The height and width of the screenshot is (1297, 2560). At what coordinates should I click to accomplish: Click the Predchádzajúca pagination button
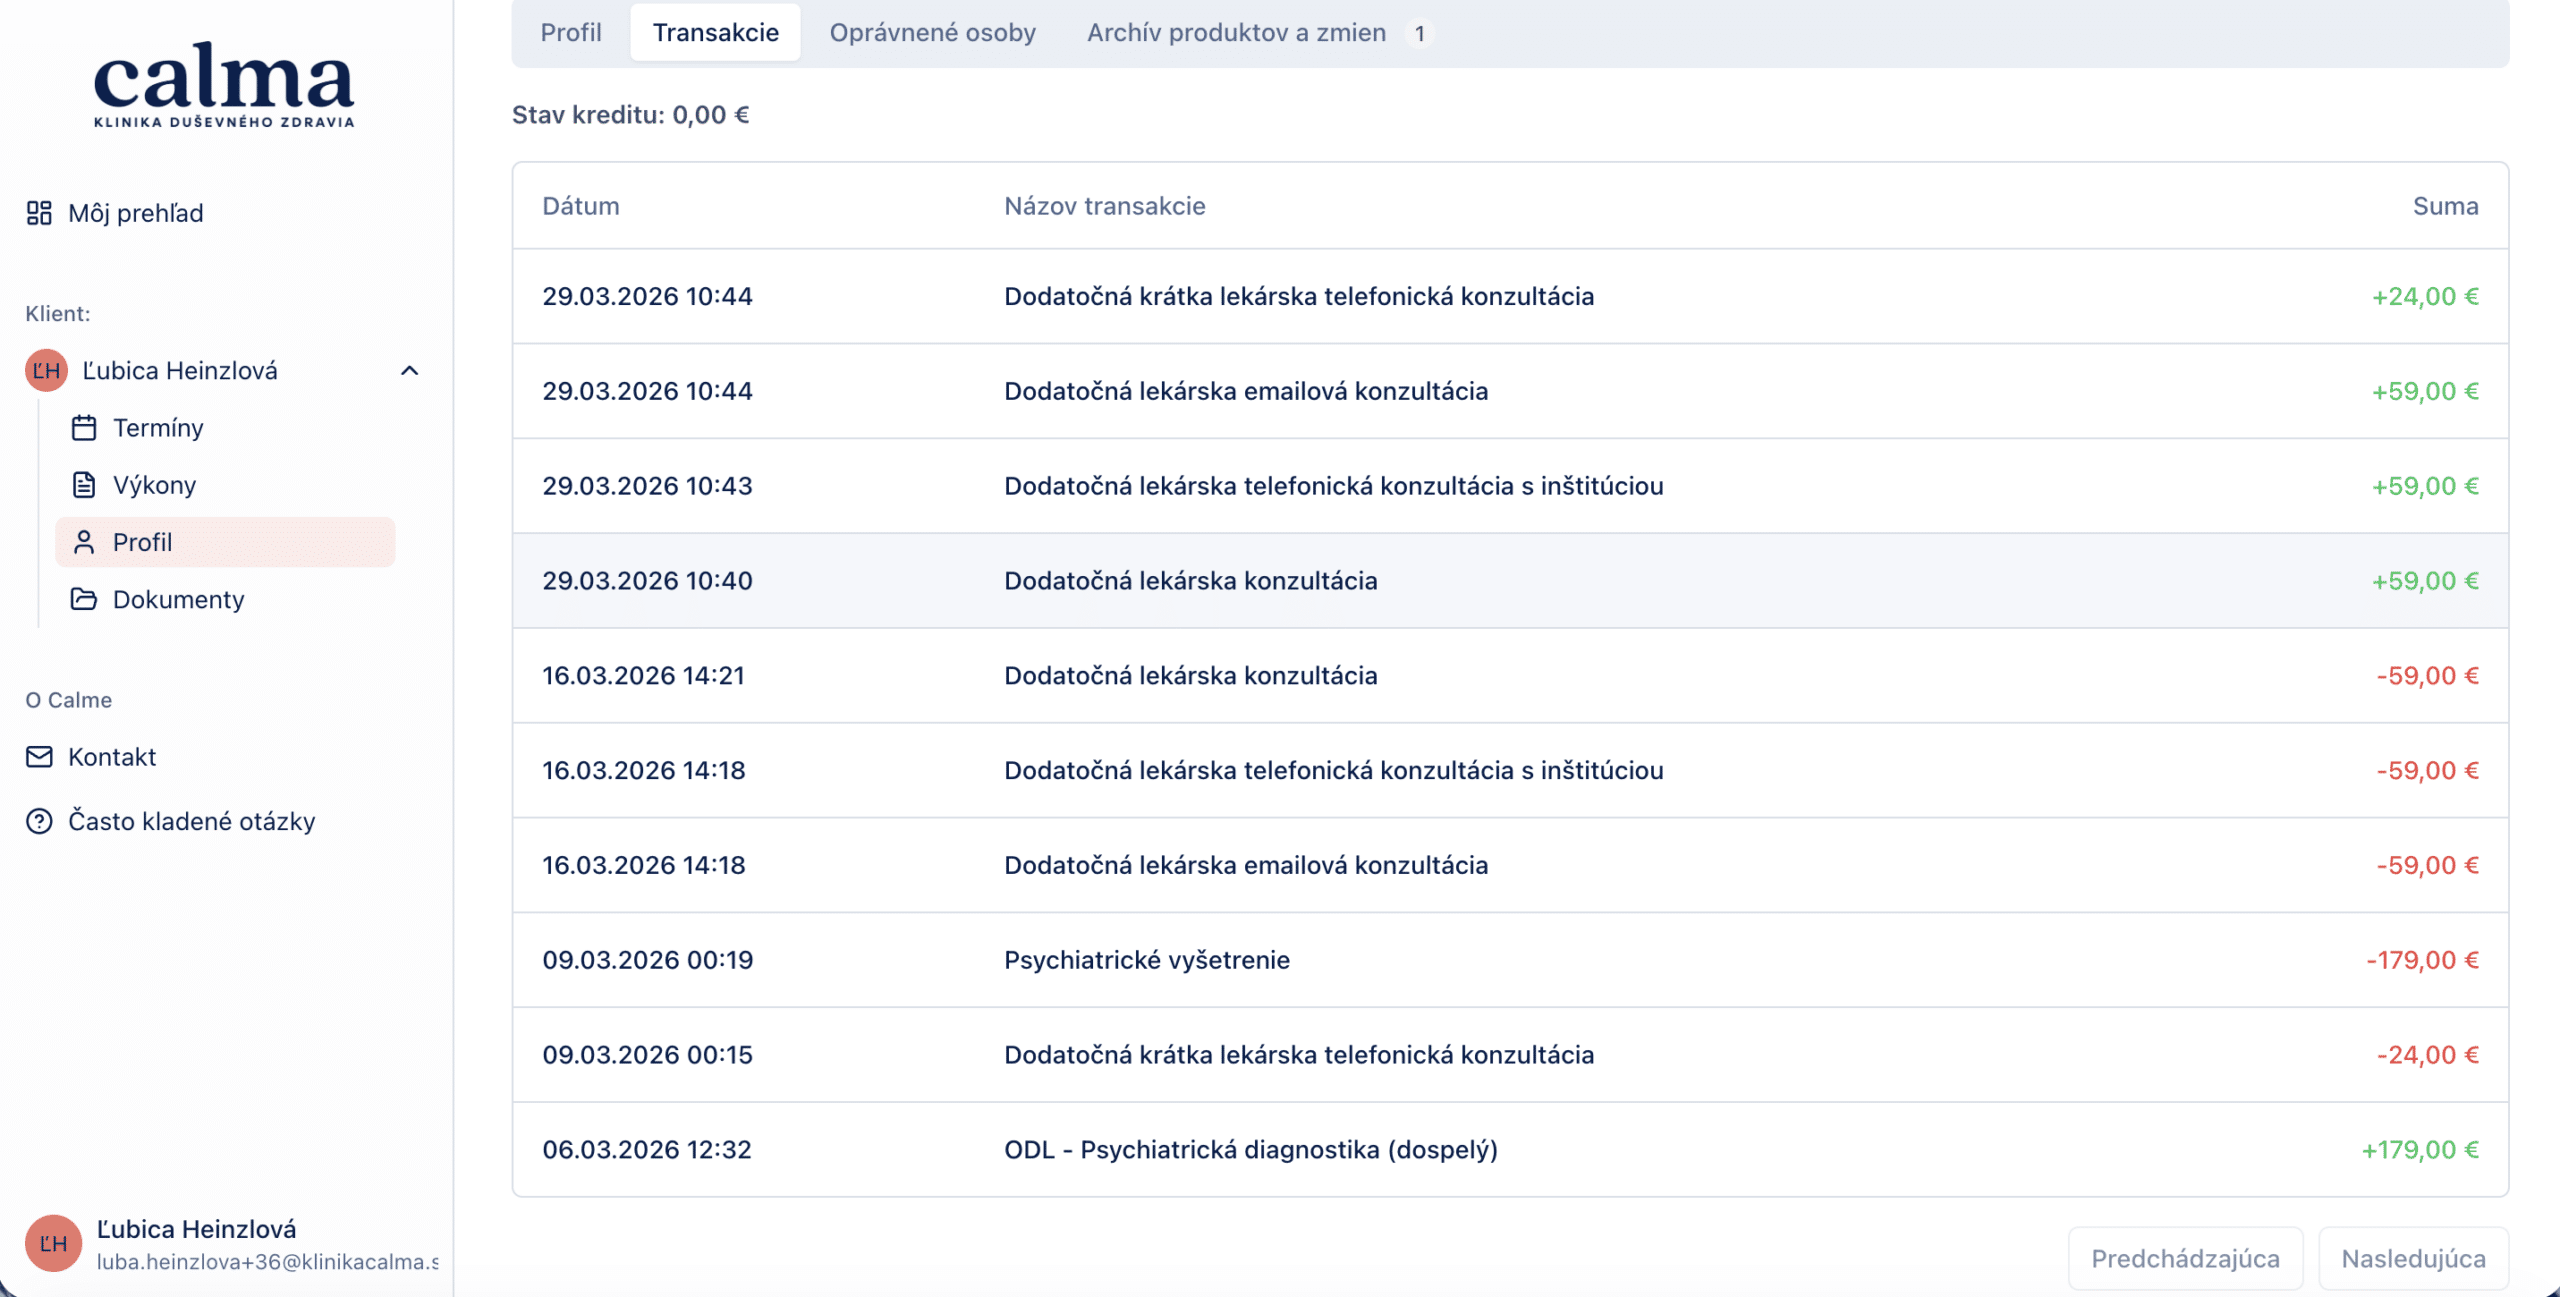(x=2185, y=1258)
